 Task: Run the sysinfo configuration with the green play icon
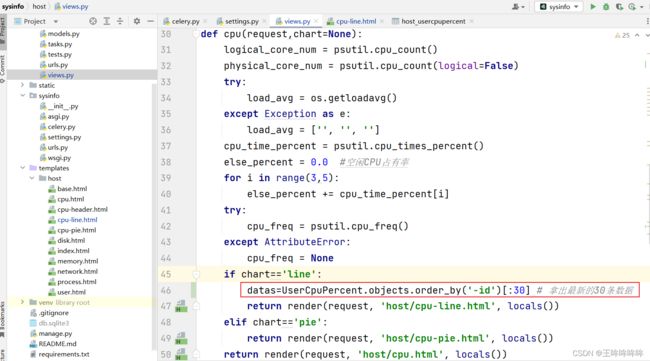pos(593,7)
